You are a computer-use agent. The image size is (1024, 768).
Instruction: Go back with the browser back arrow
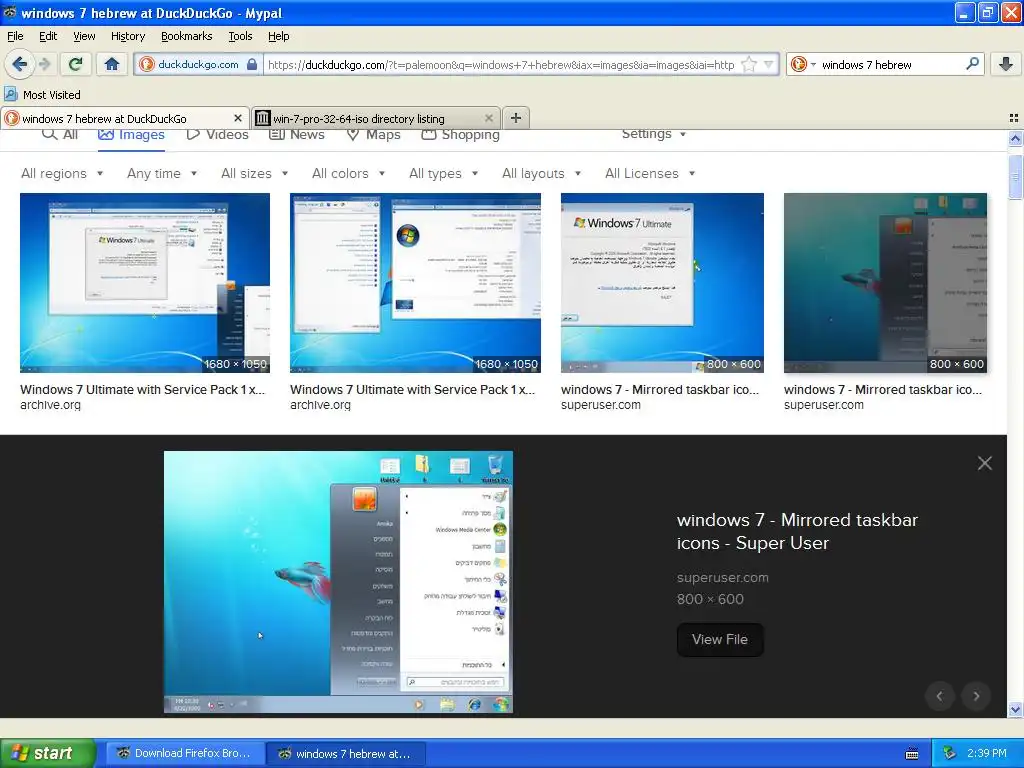(19, 64)
